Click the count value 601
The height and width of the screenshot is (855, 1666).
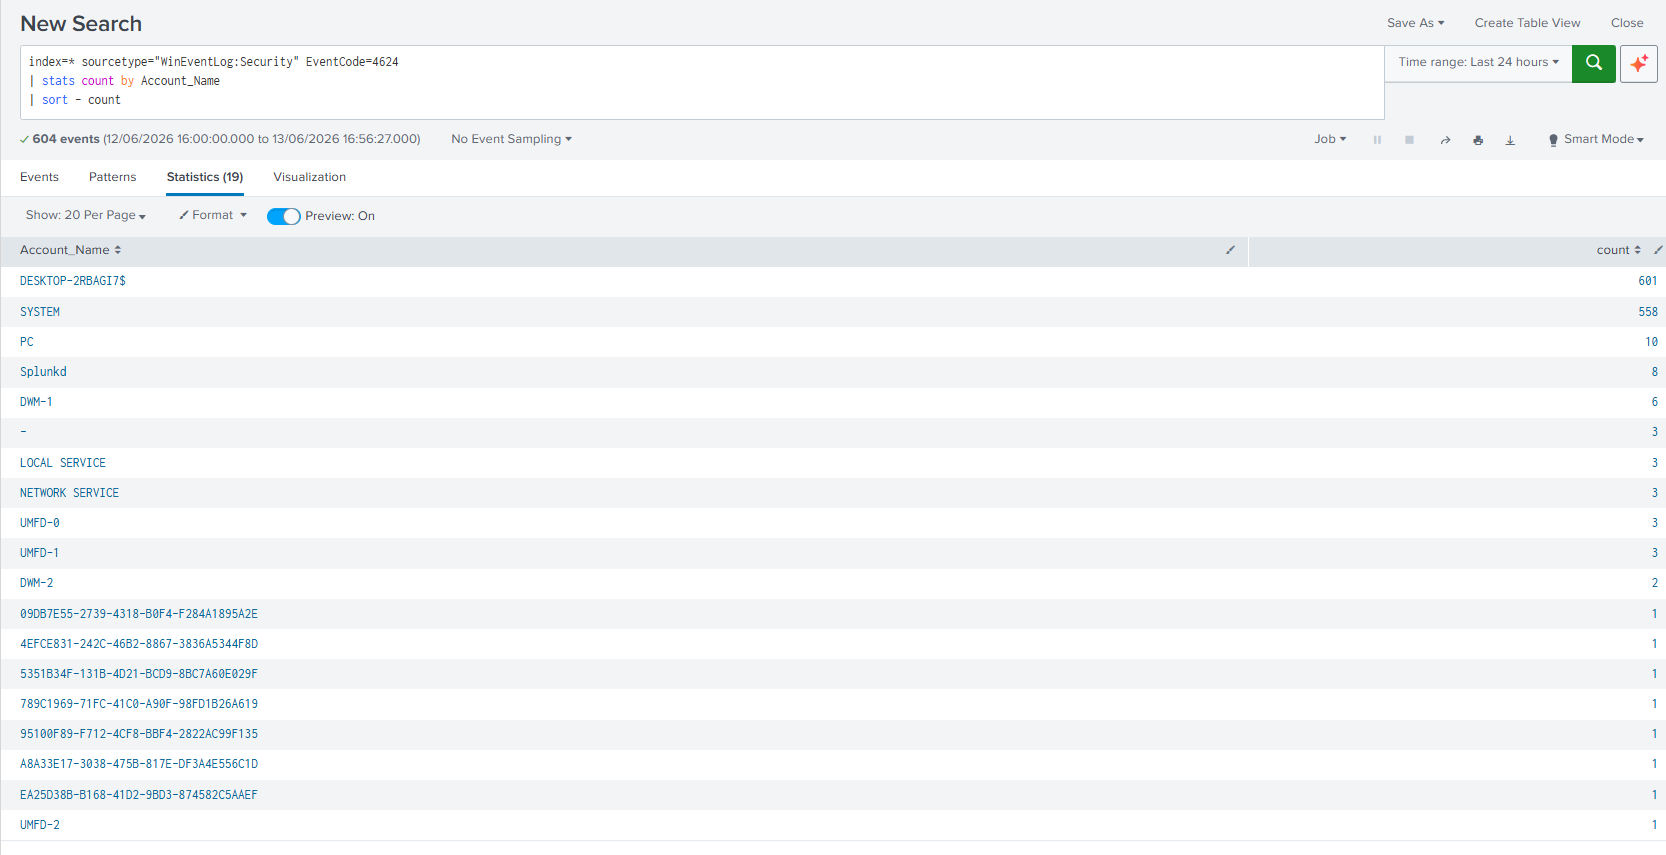[x=1648, y=281]
